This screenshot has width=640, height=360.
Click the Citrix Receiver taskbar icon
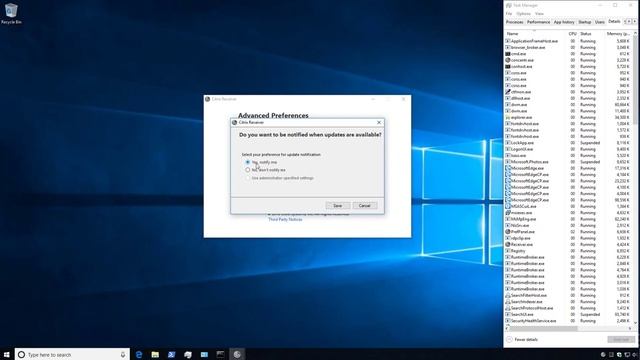click(x=237, y=354)
